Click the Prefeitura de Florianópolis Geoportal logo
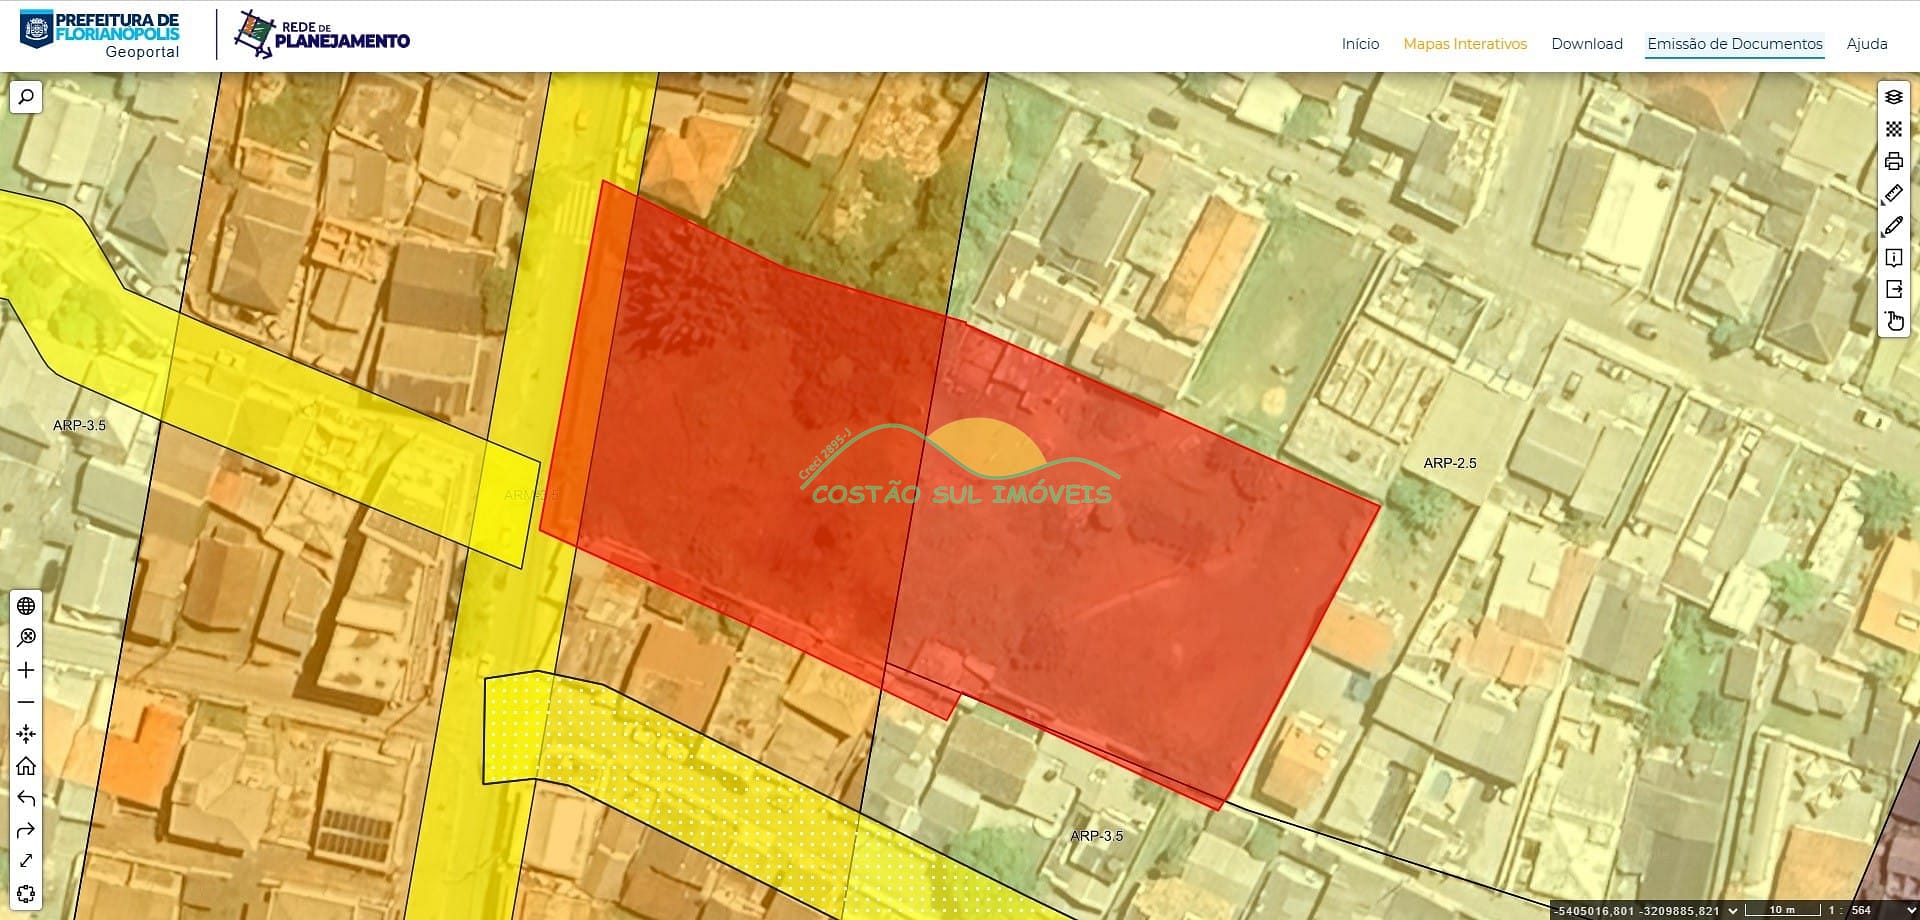The image size is (1920, 920). (x=100, y=34)
